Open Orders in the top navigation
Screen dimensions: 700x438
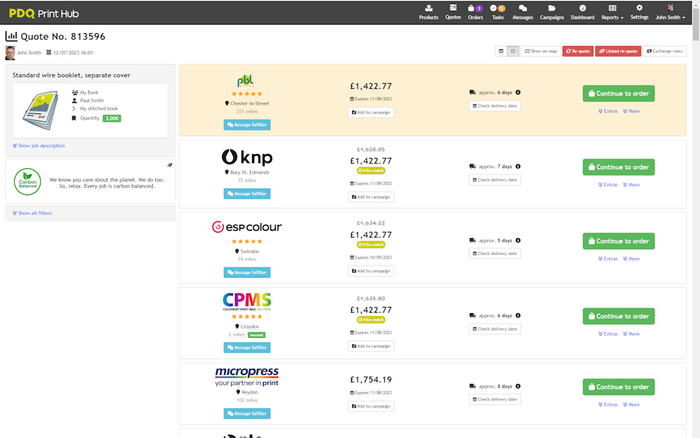(x=475, y=12)
